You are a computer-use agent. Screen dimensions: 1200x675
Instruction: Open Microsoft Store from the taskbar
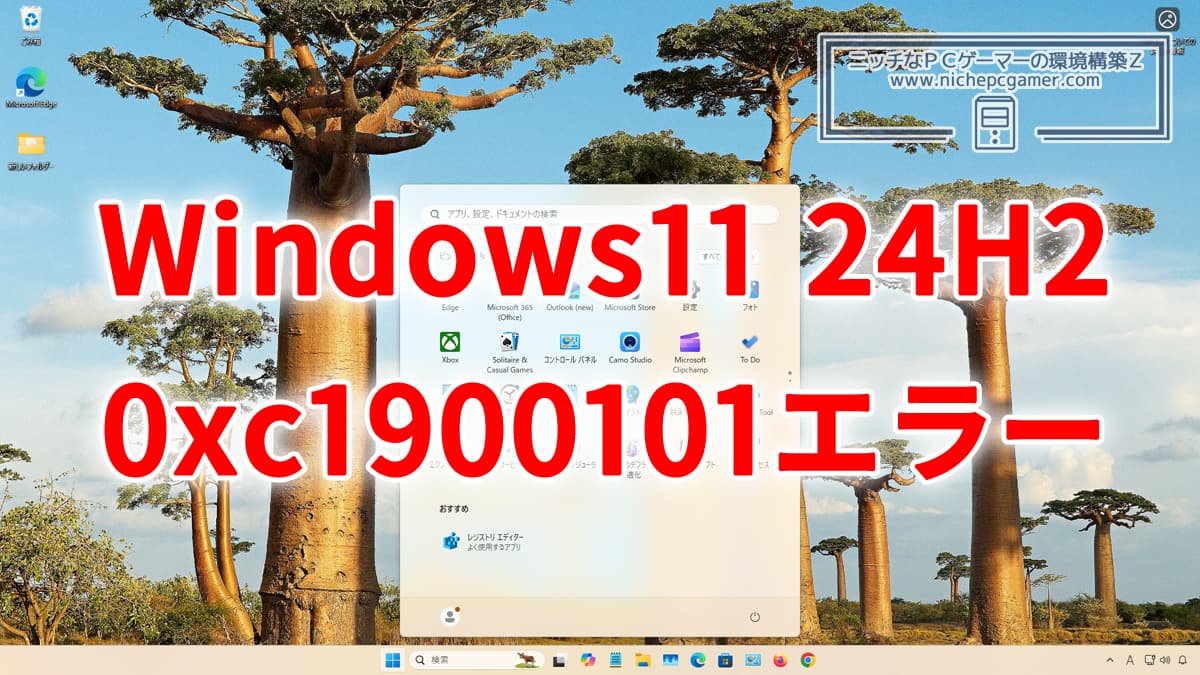(x=725, y=660)
